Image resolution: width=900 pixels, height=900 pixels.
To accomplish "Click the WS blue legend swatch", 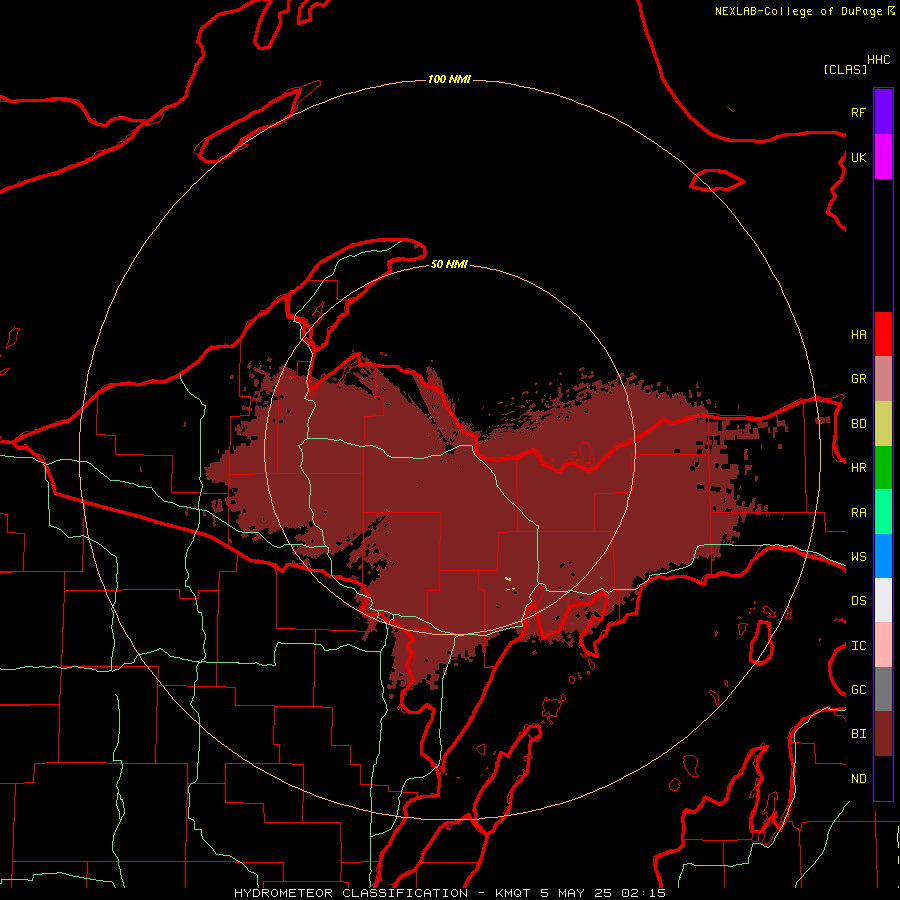I will 883,556.
